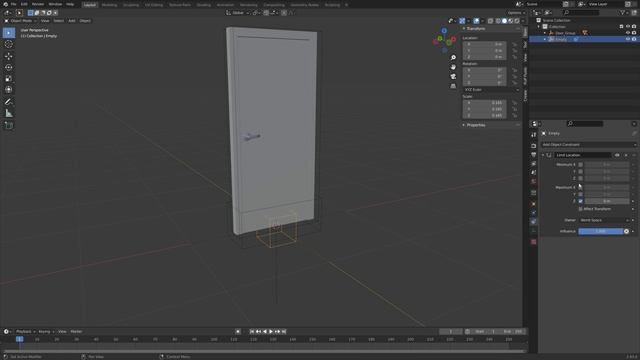This screenshot has width=640, height=360.
Task: Open the Object Constraints properties tab icon
Action: (533, 222)
